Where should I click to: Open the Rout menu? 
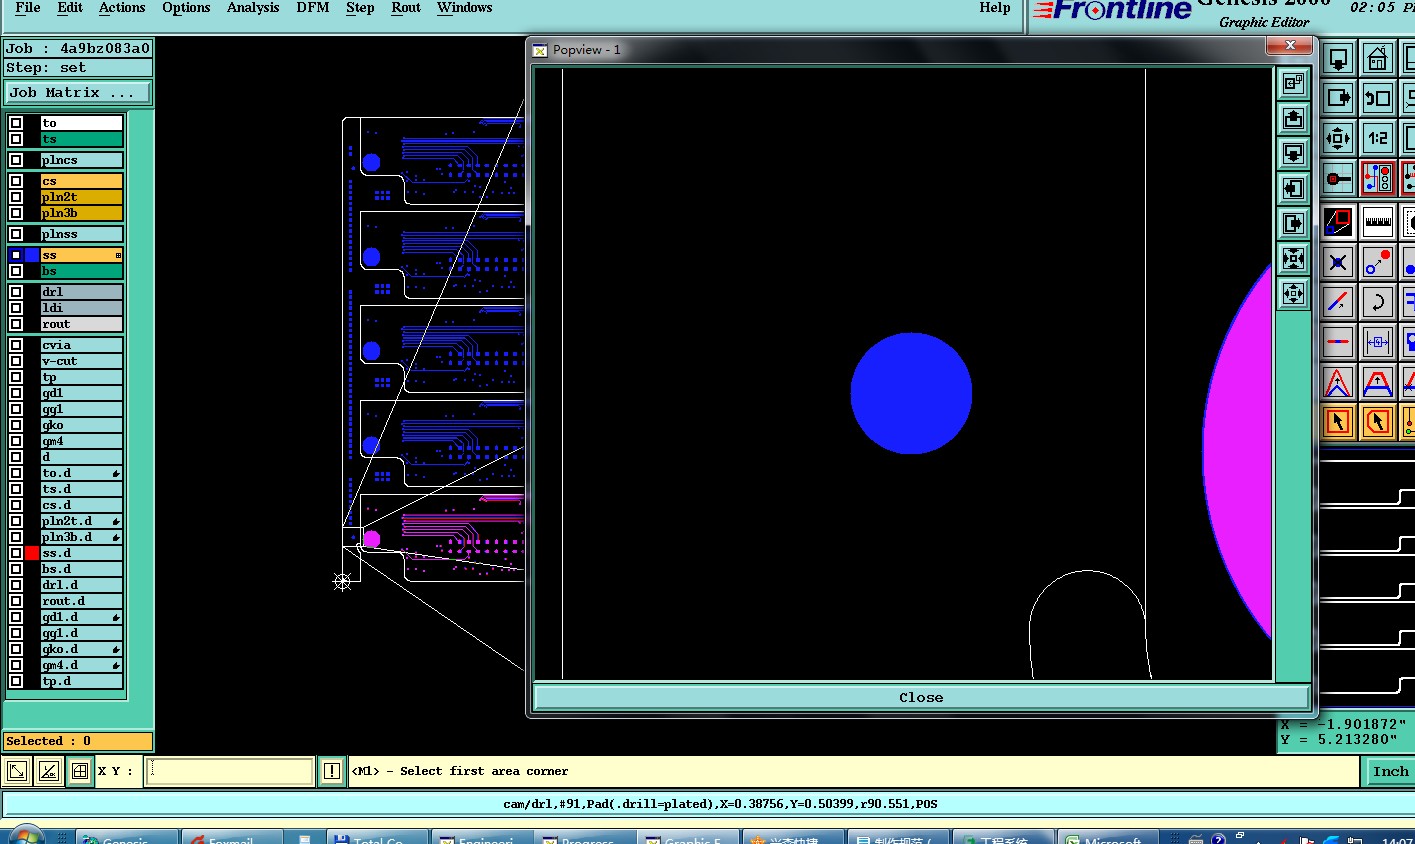coord(406,8)
